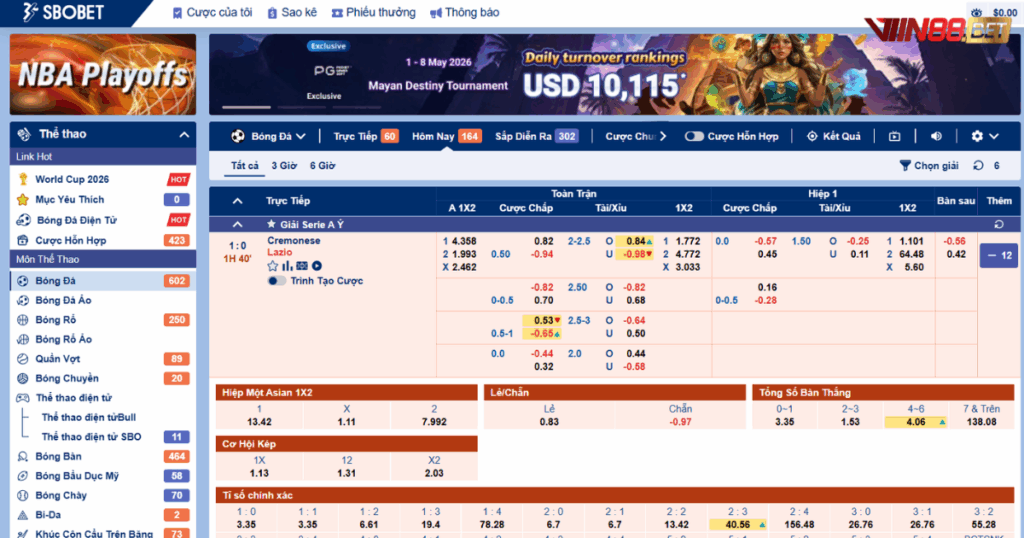
Task: Toggle the sound speaker icon
Action: (x=936, y=136)
